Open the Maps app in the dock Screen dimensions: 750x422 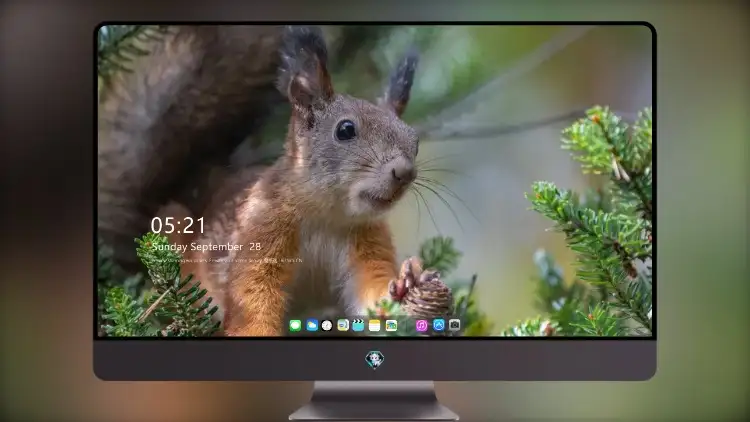pos(343,326)
